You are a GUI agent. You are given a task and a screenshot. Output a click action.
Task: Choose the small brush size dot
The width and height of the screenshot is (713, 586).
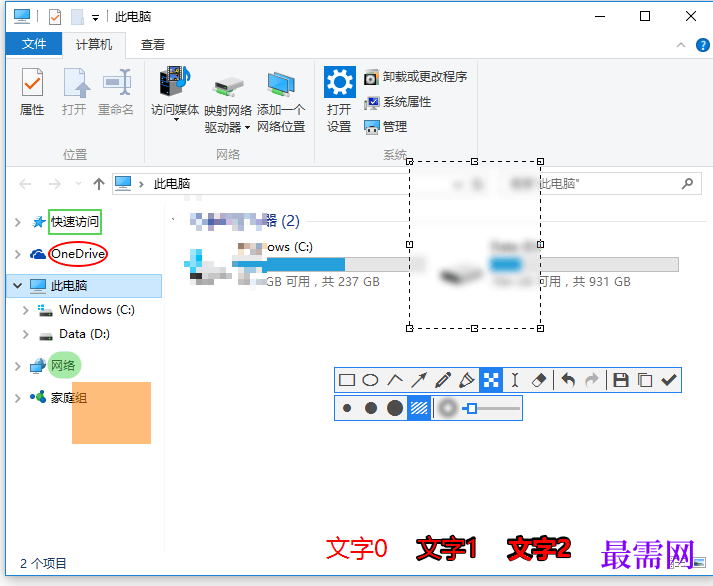coord(347,408)
